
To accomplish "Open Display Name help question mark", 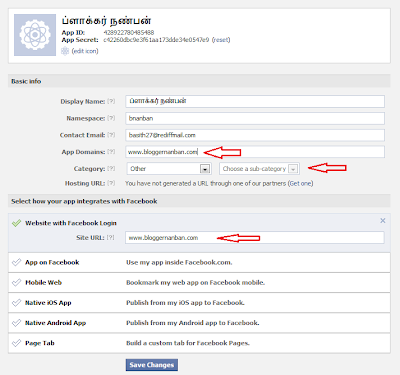I will [x=111, y=101].
